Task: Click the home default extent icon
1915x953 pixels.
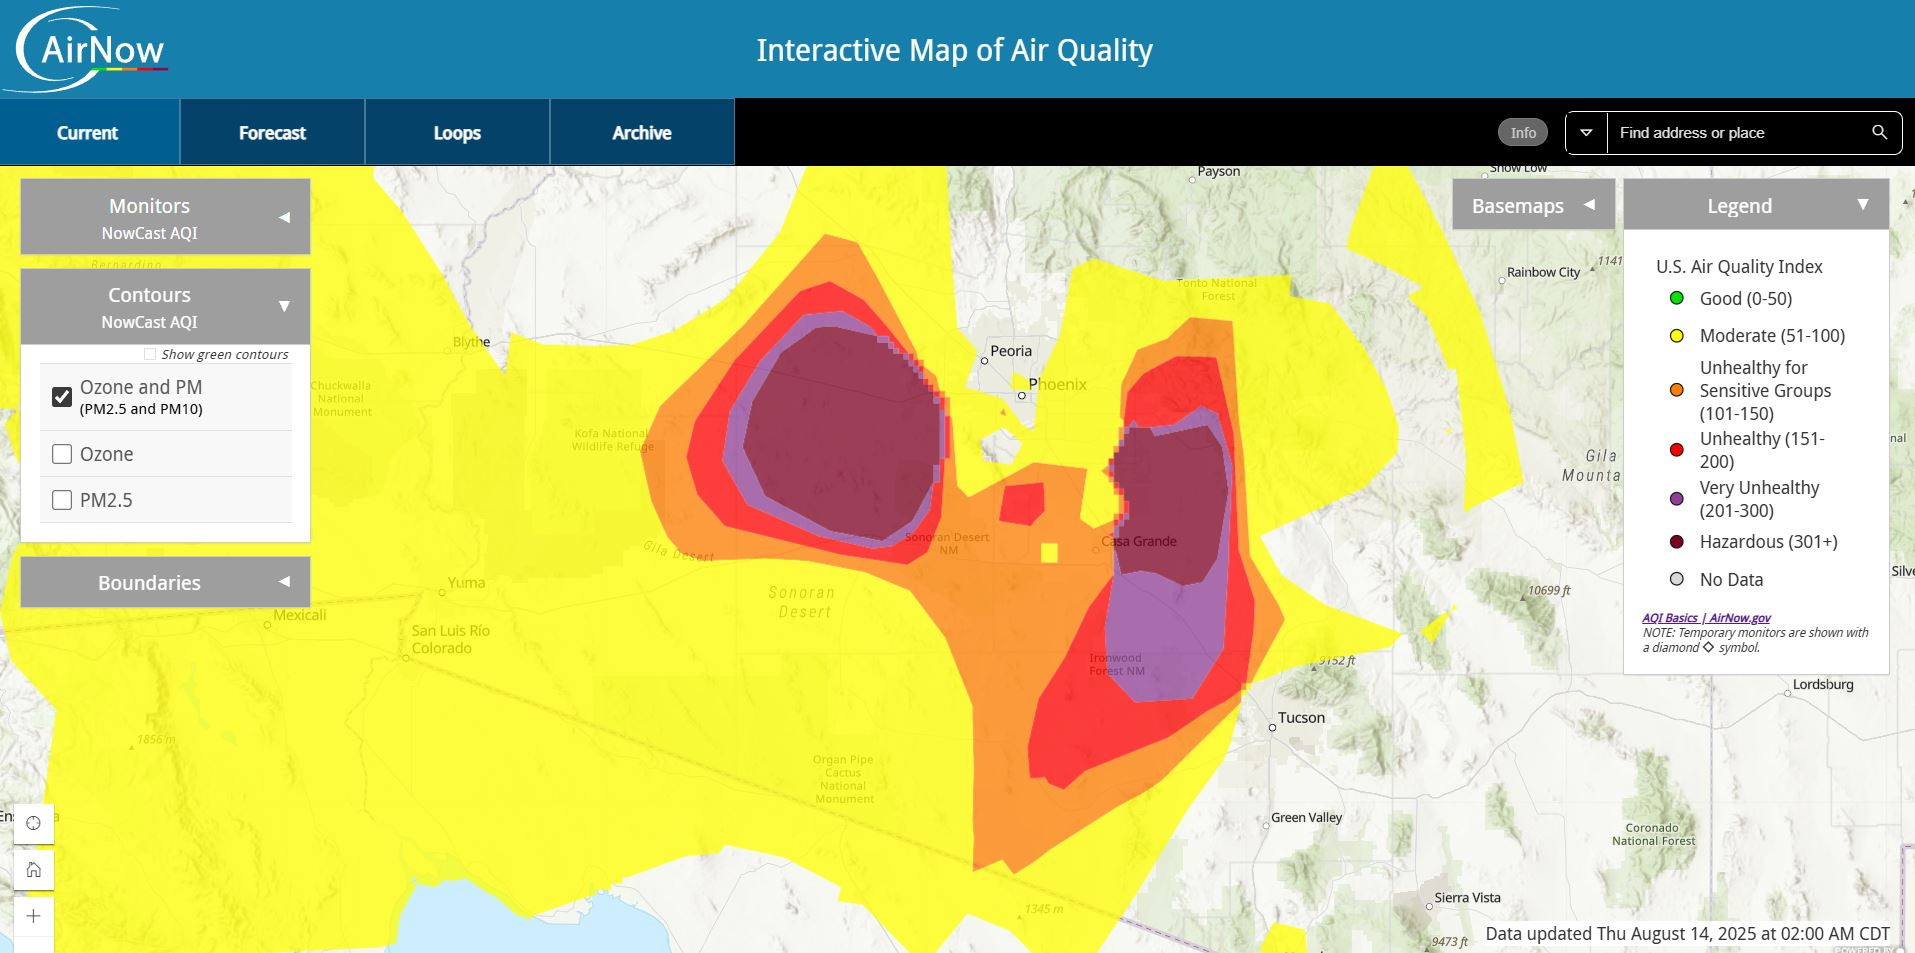Action: tap(33, 870)
